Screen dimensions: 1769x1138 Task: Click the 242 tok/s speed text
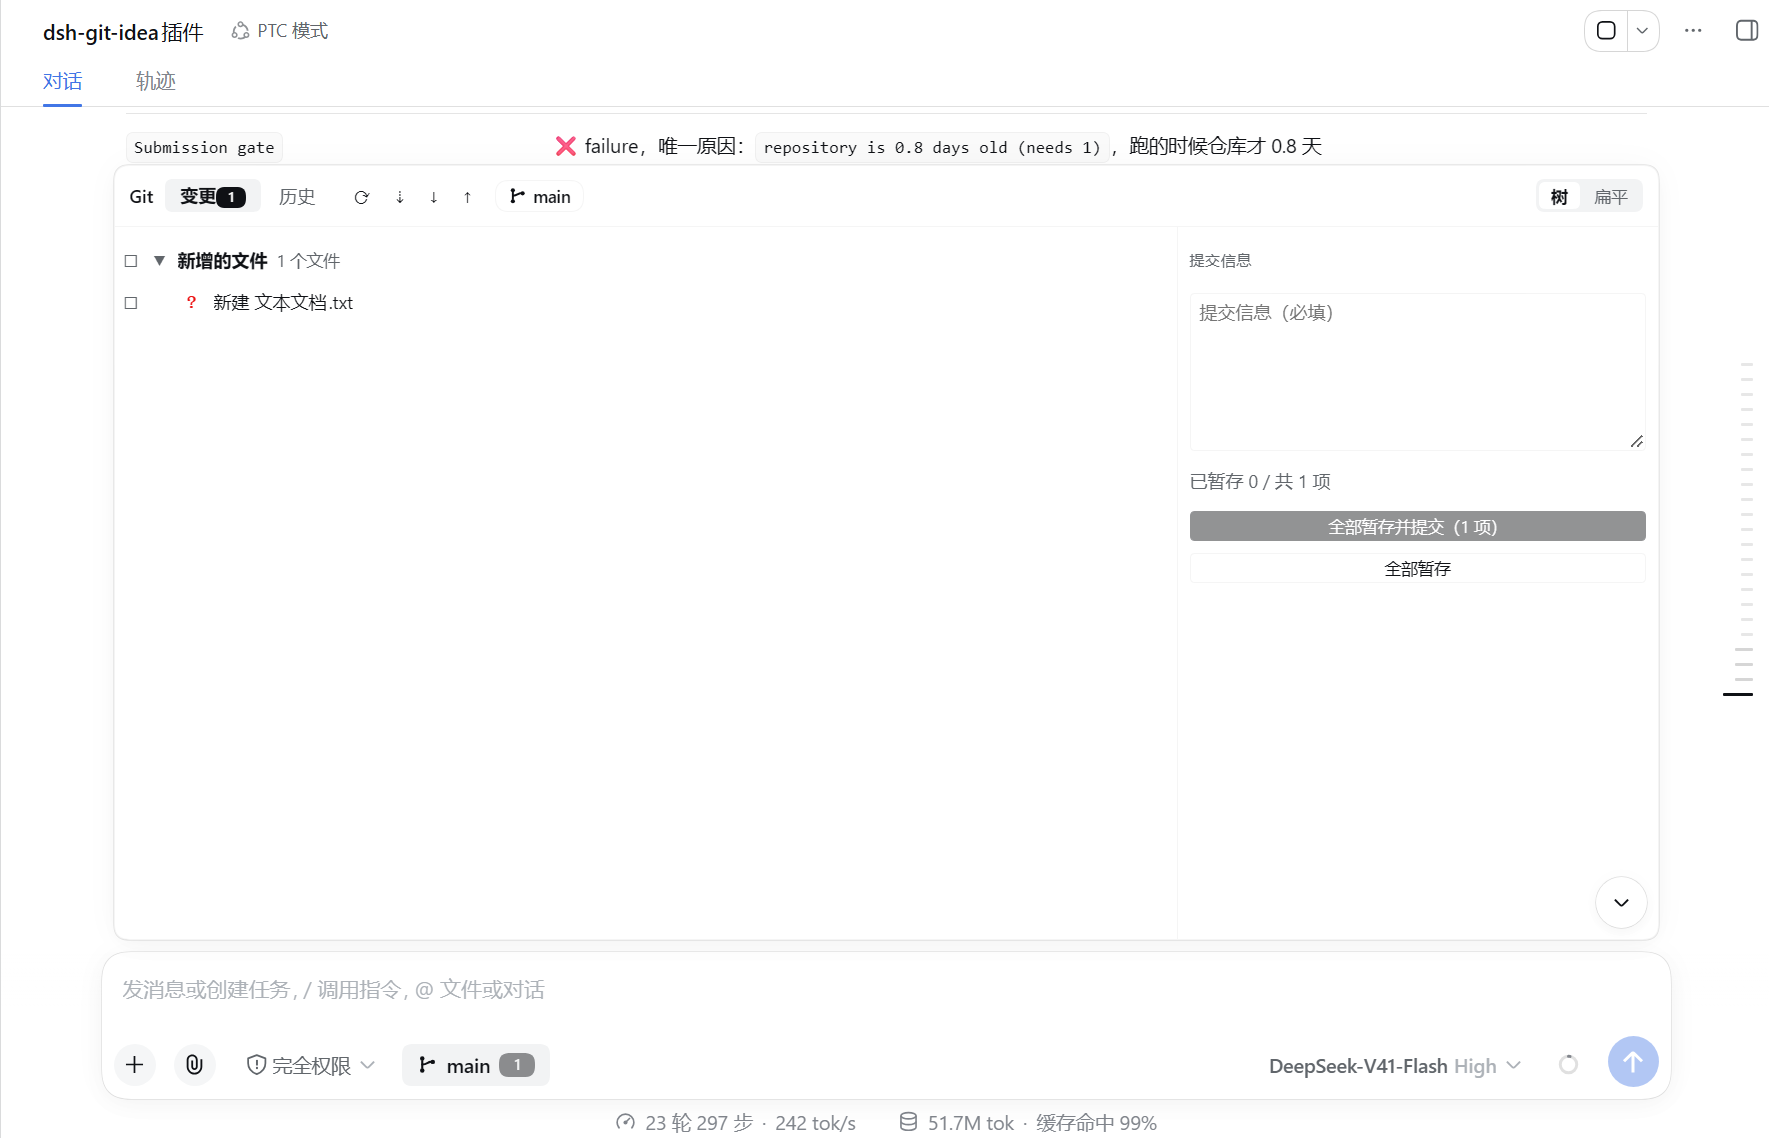pyautogui.click(x=815, y=1123)
